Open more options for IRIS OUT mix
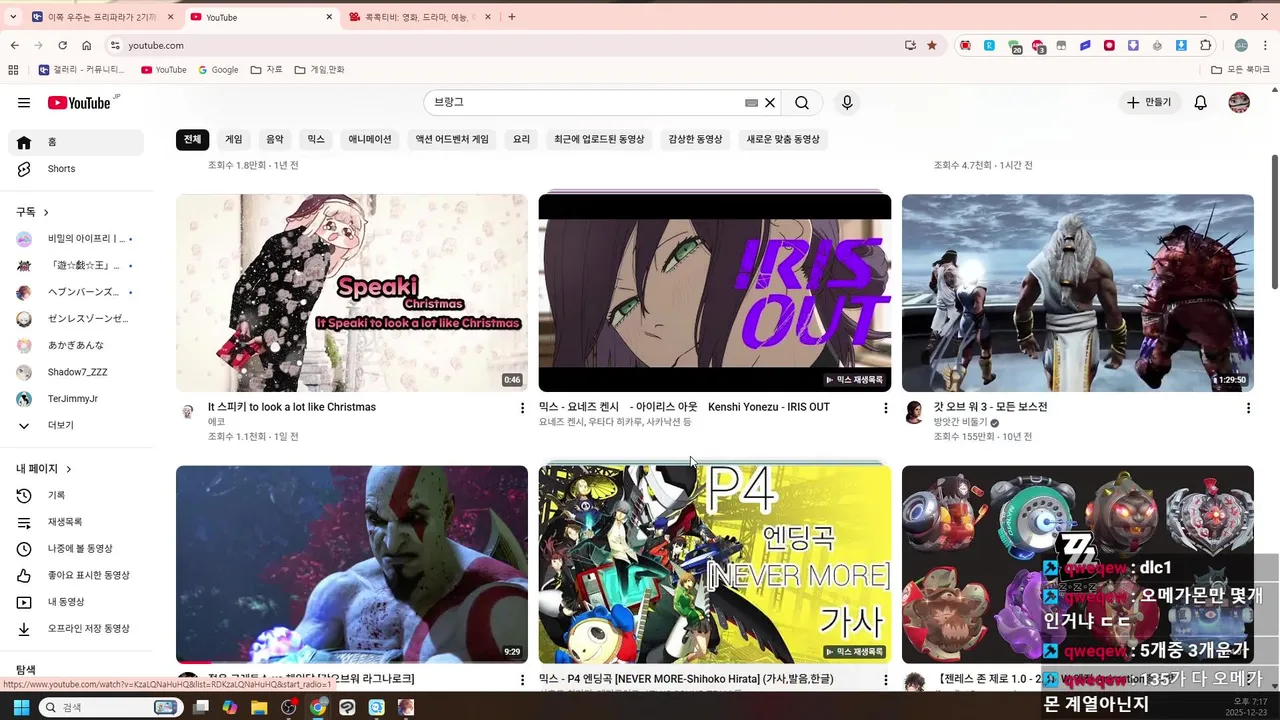Screen dimensions: 1280x720 pos(885,408)
